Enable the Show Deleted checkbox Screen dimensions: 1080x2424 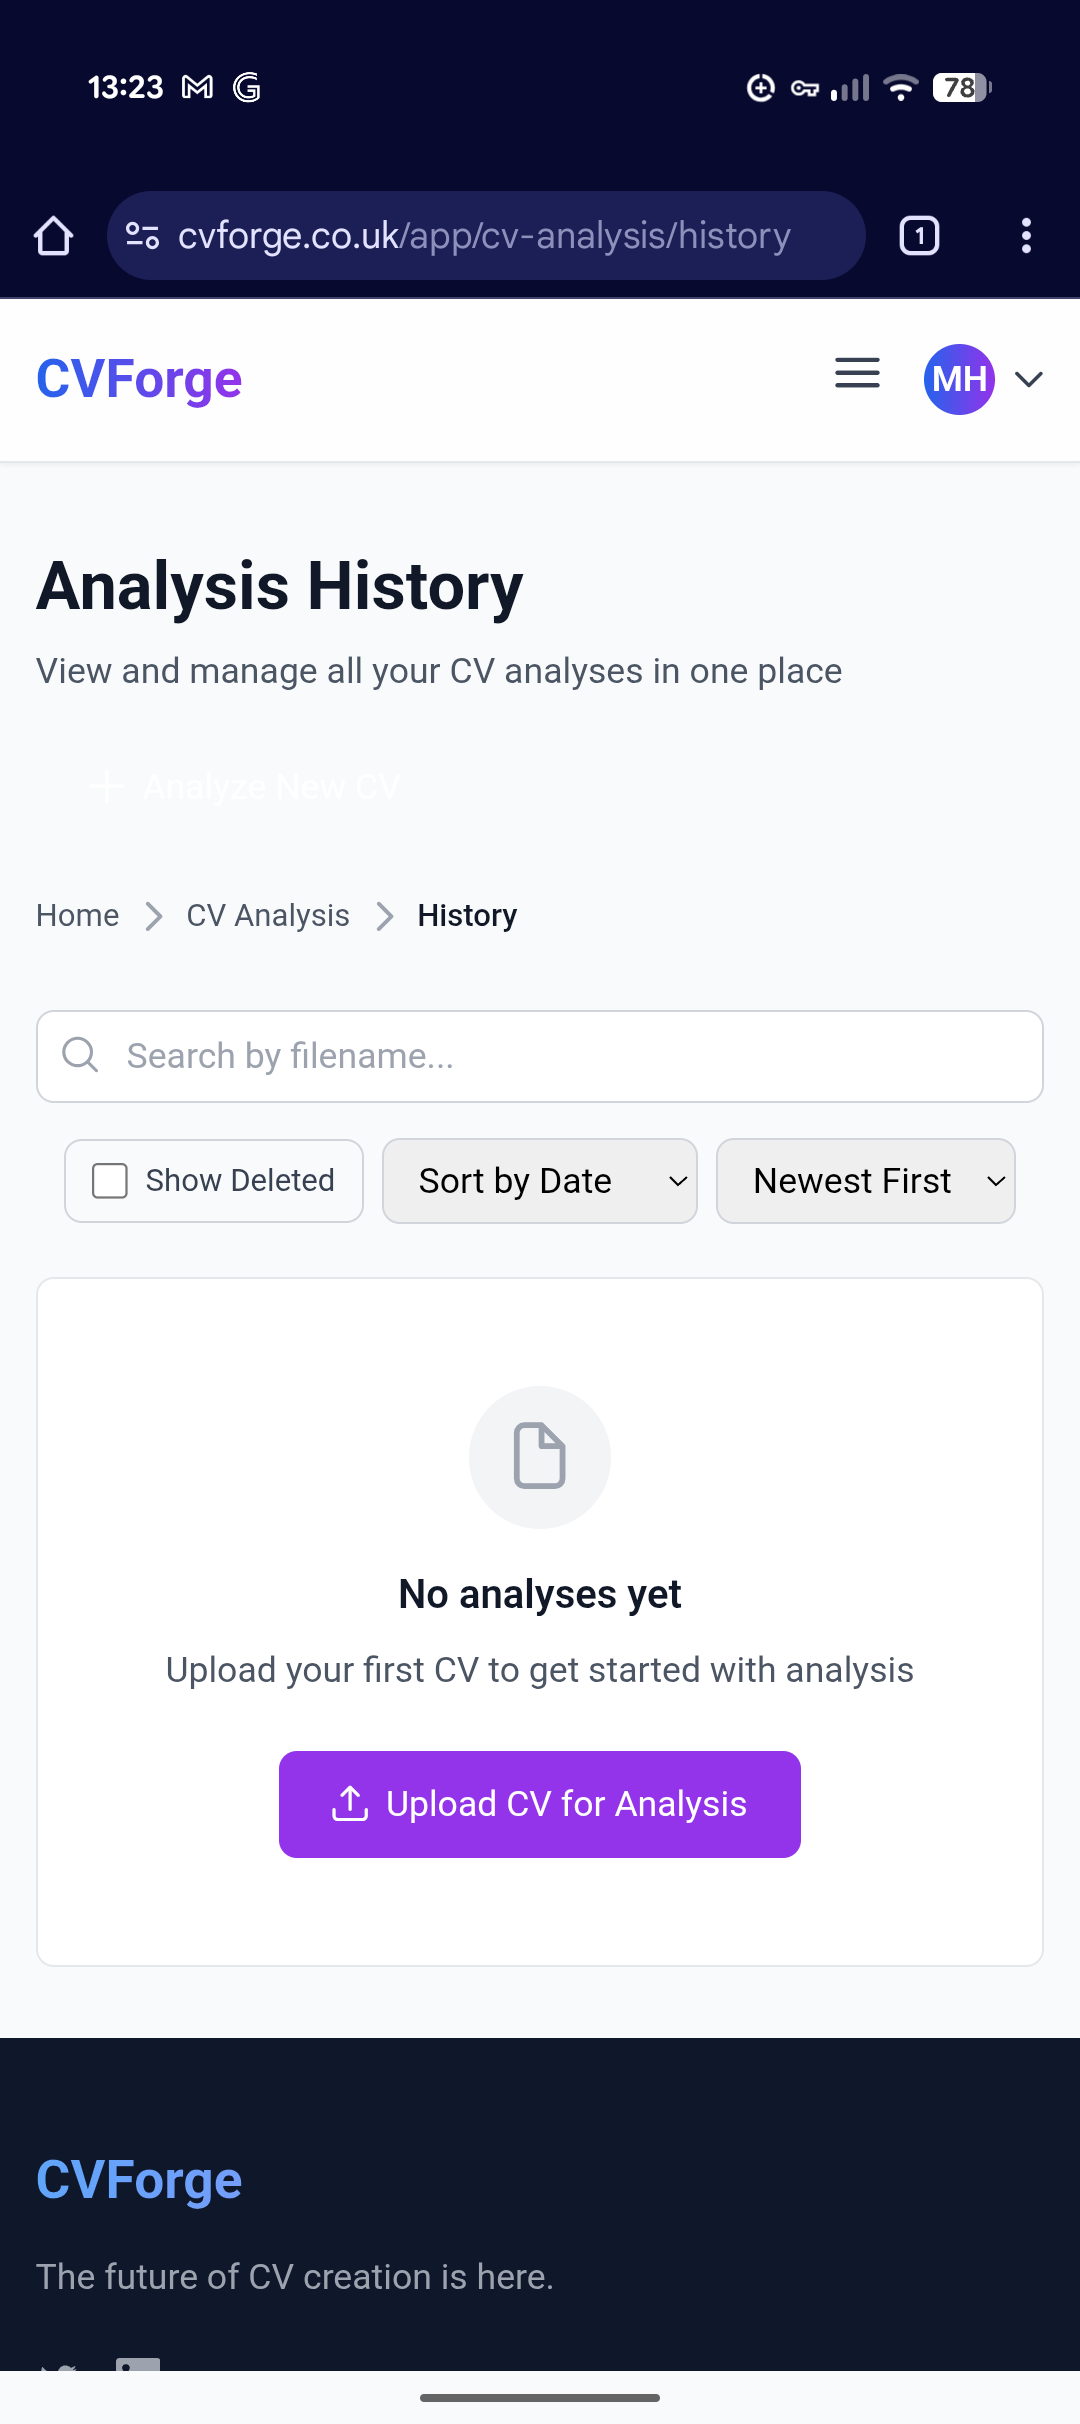(x=110, y=1181)
